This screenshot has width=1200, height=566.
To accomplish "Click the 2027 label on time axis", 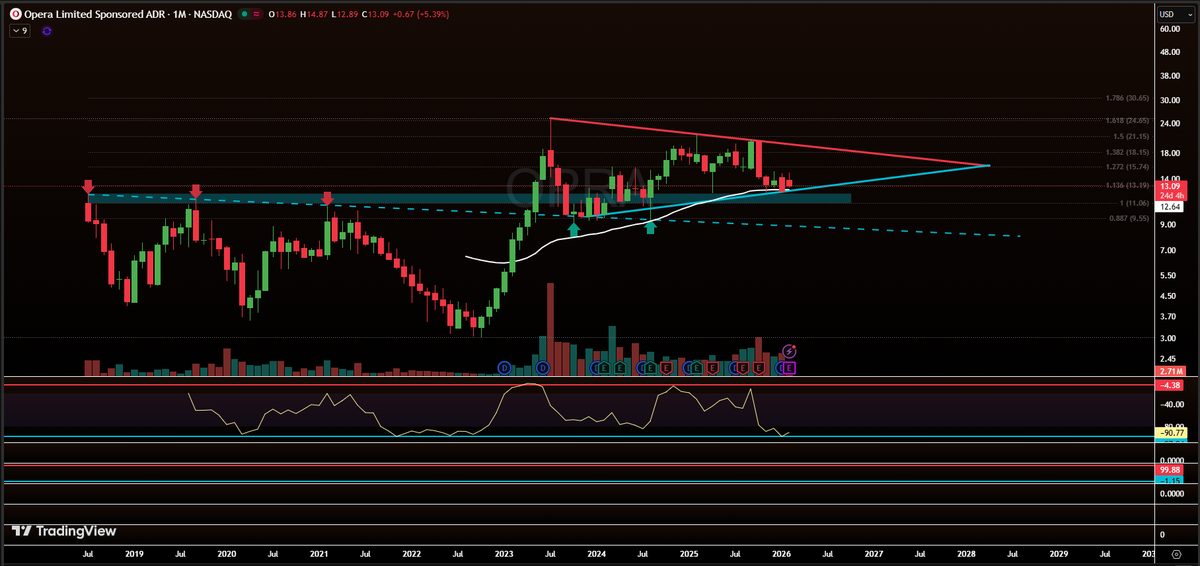I will pos(873,552).
